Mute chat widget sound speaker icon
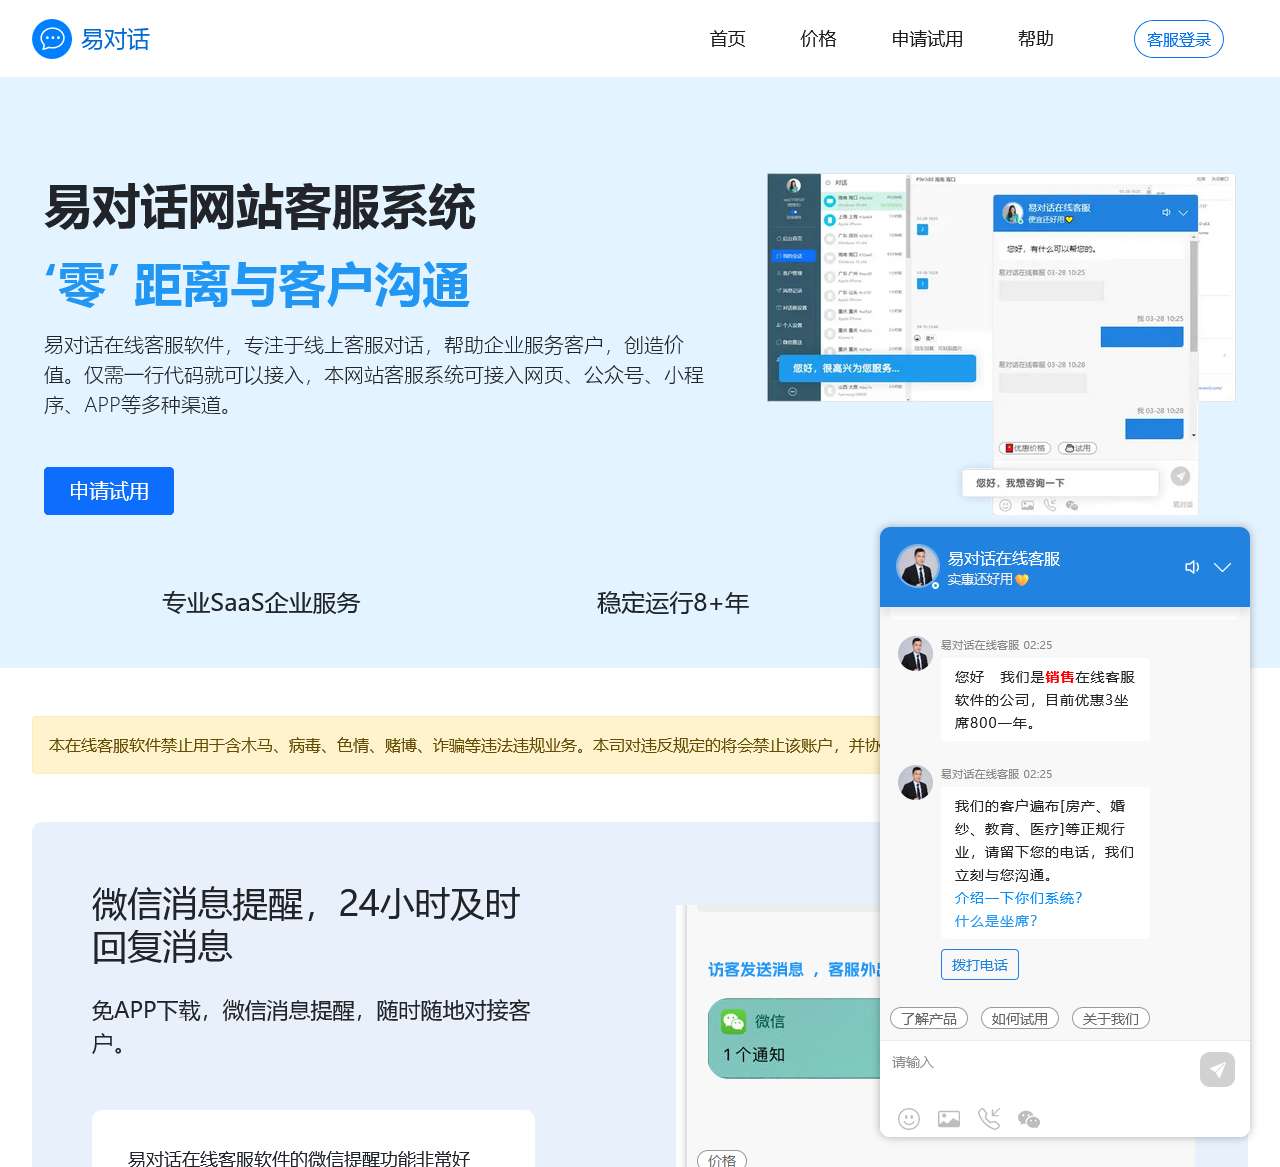1280x1167 pixels. click(x=1192, y=567)
